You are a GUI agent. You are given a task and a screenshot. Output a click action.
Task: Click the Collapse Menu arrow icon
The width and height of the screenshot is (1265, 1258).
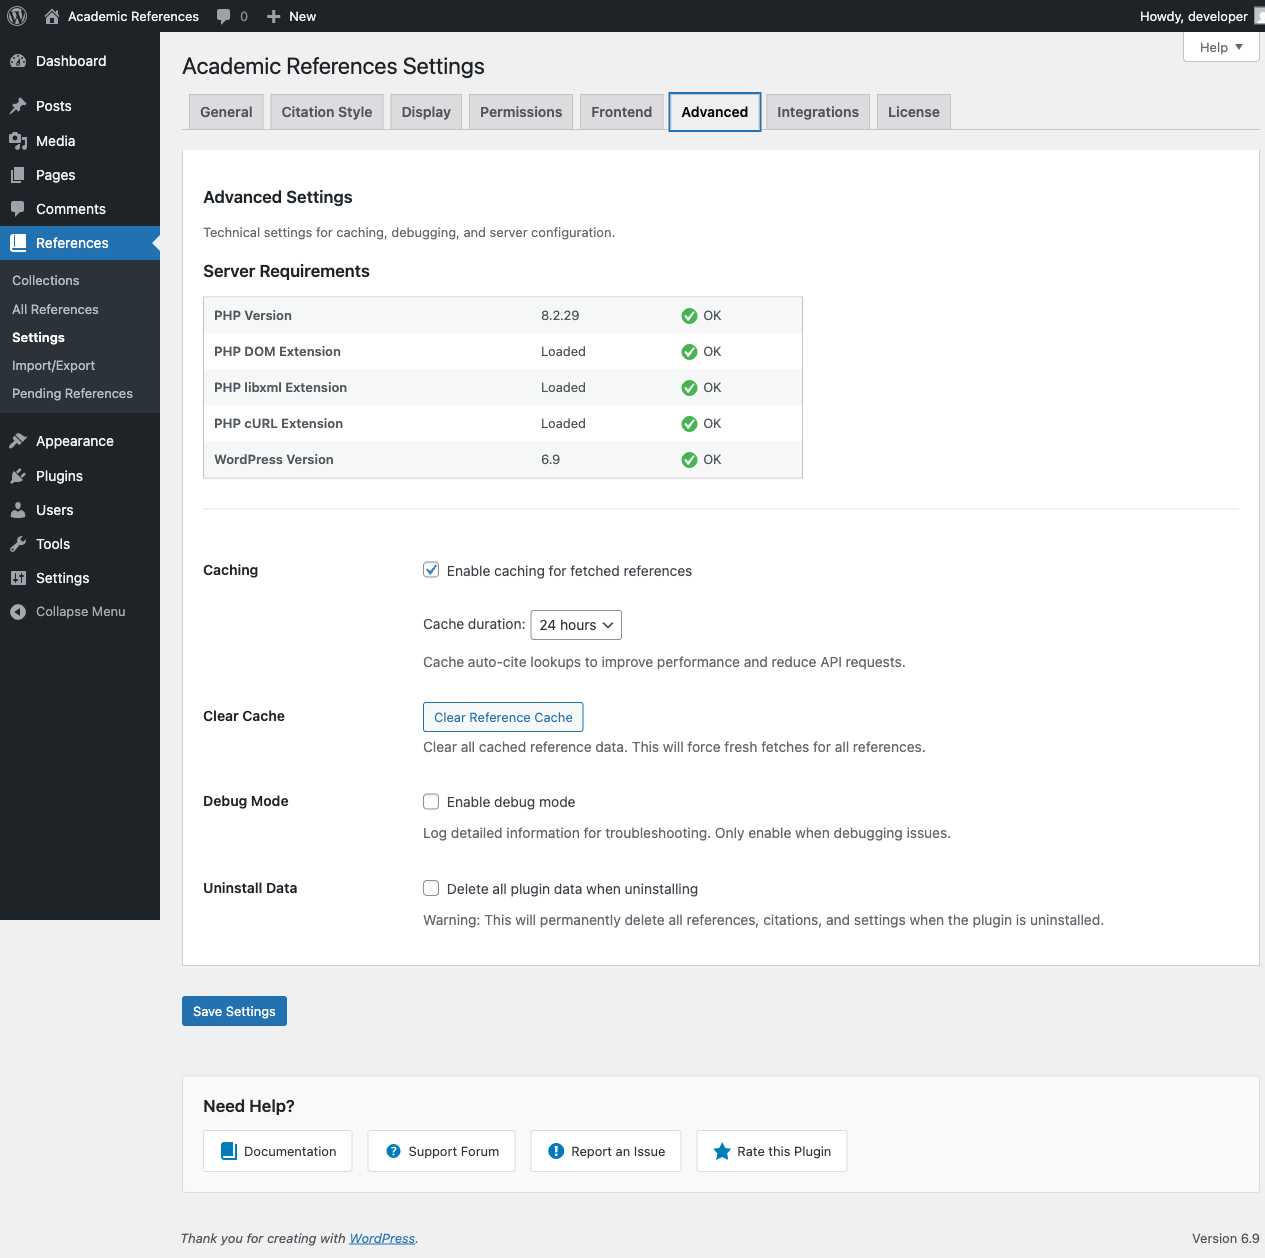click(18, 612)
